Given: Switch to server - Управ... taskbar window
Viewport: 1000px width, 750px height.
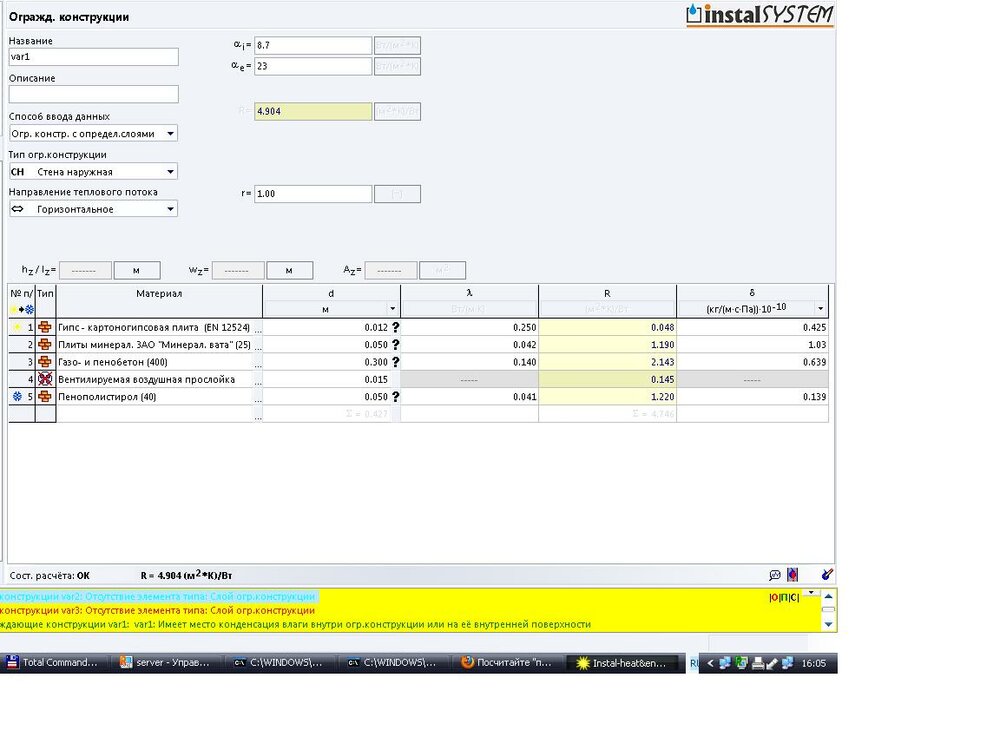Looking at the screenshot, I should click(x=166, y=663).
